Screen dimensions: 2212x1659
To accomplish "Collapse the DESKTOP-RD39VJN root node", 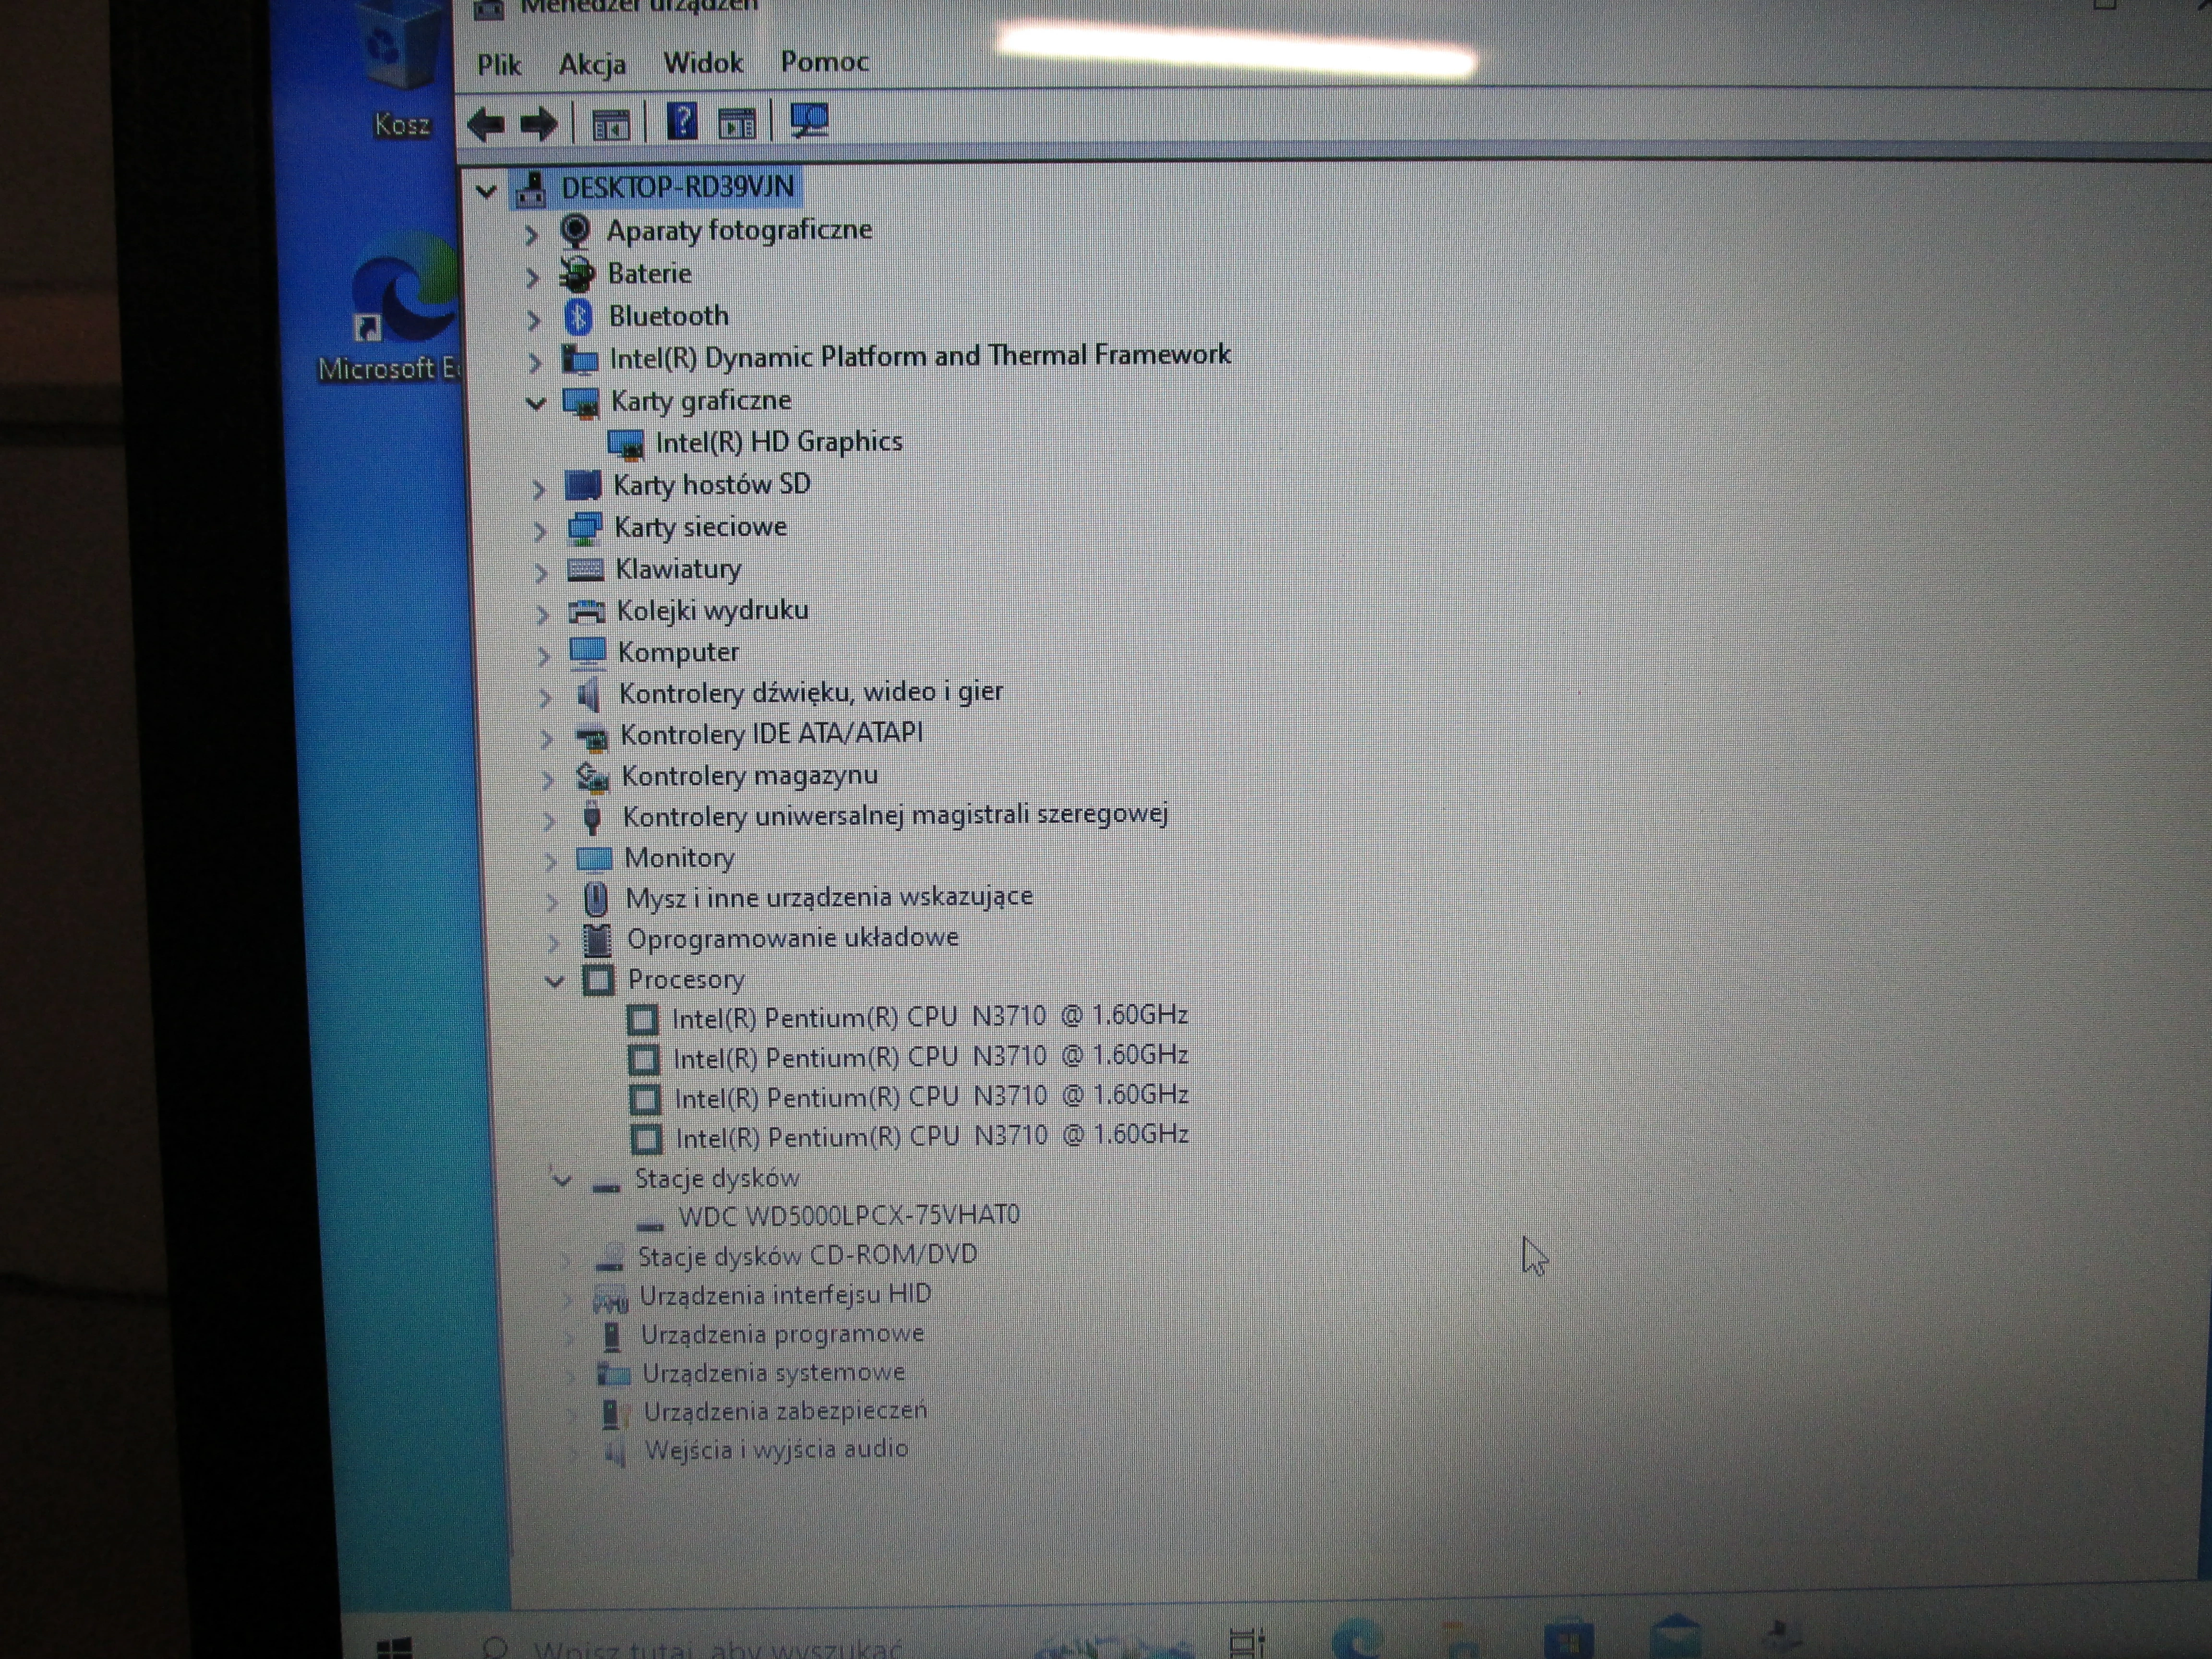I will click(x=486, y=190).
